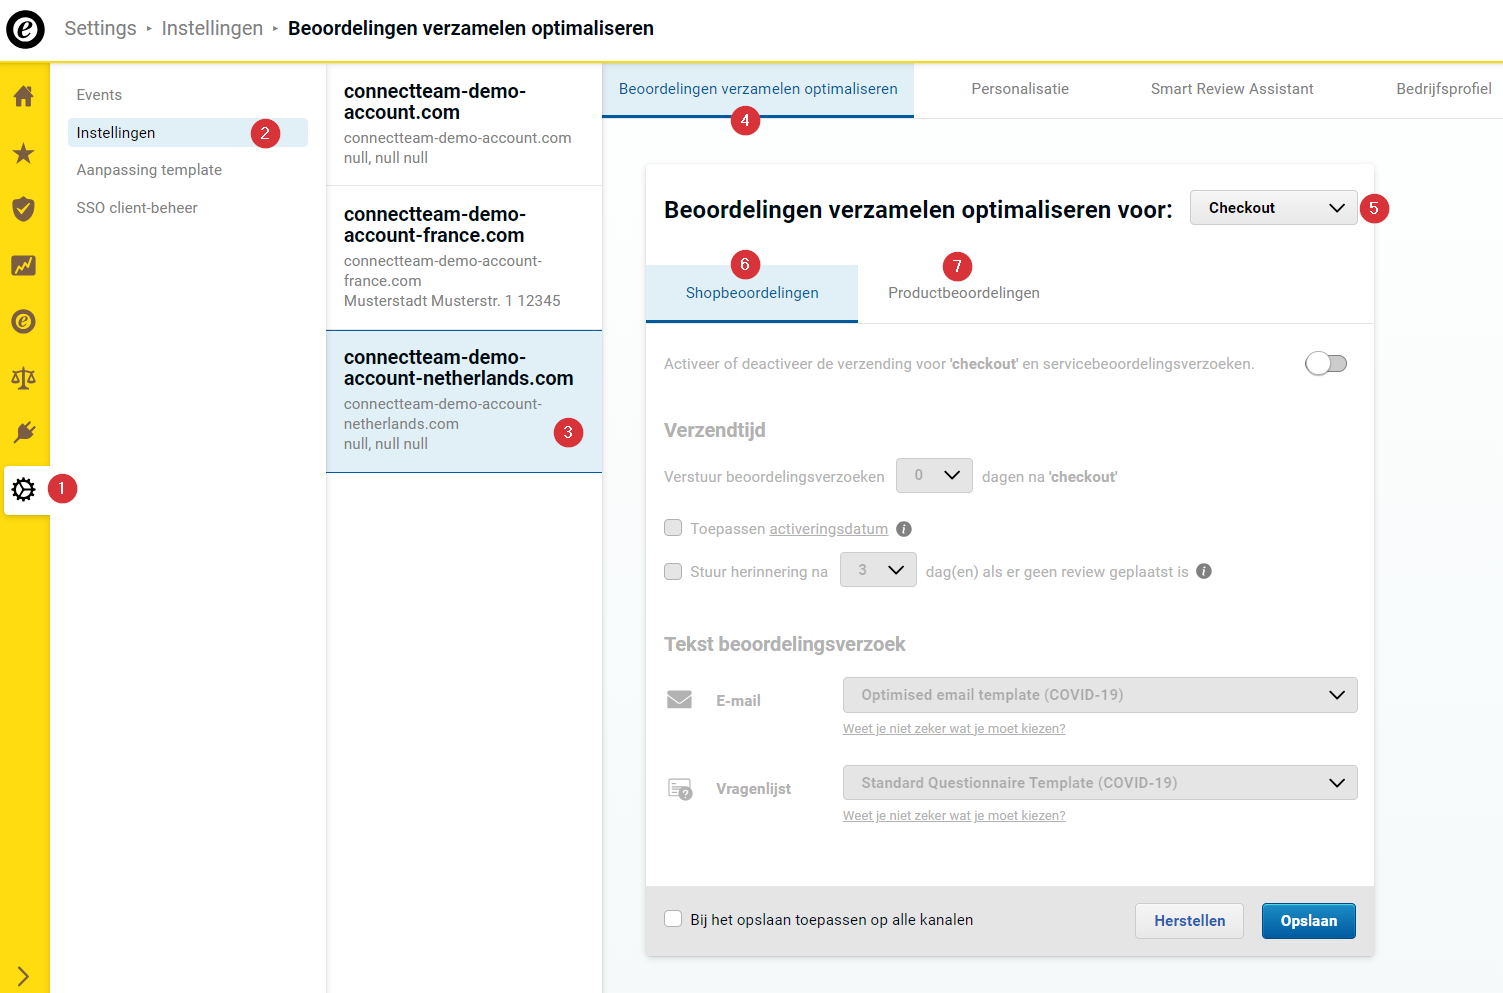Click info icon next to activeringsdatum
This screenshot has height=993, width=1503.
click(x=904, y=529)
